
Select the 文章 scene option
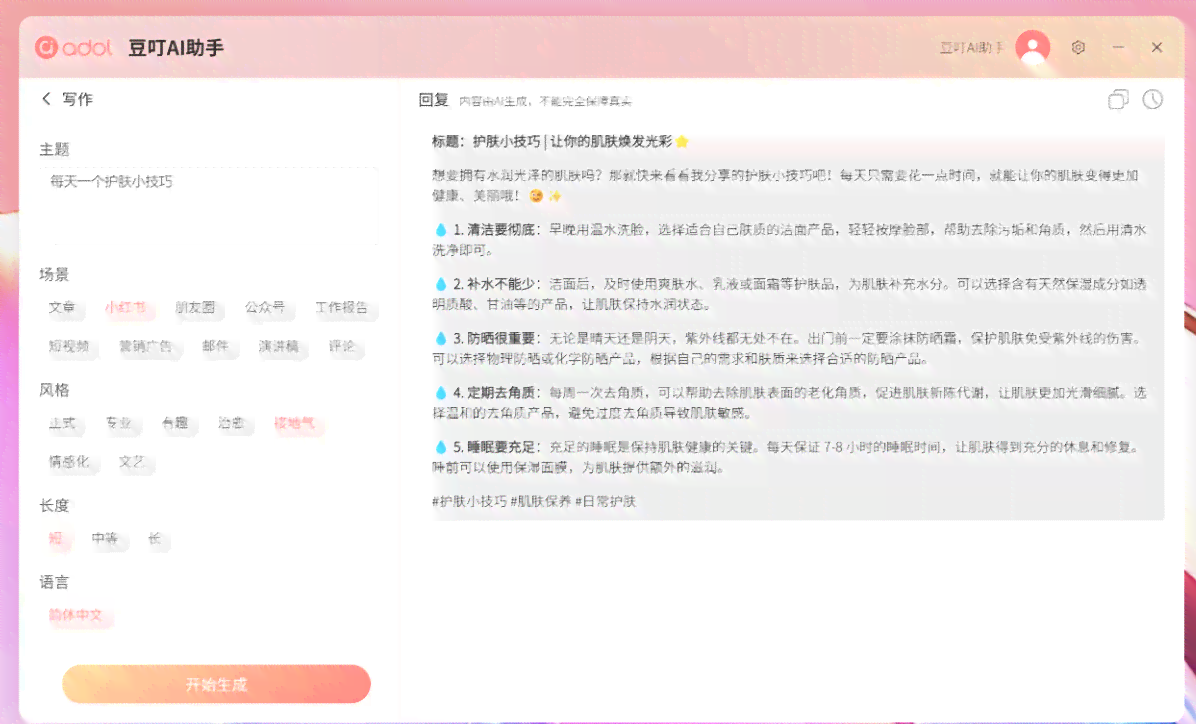(62, 307)
